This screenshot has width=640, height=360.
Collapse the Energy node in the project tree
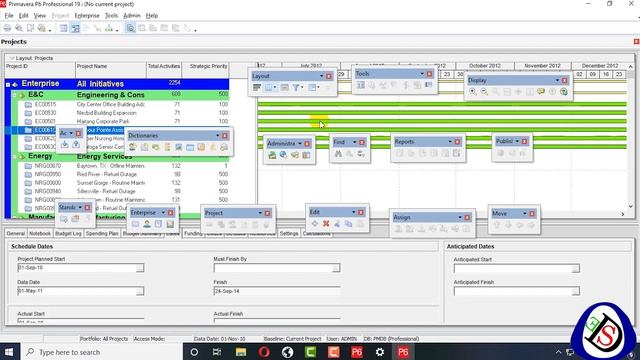pos(14,156)
